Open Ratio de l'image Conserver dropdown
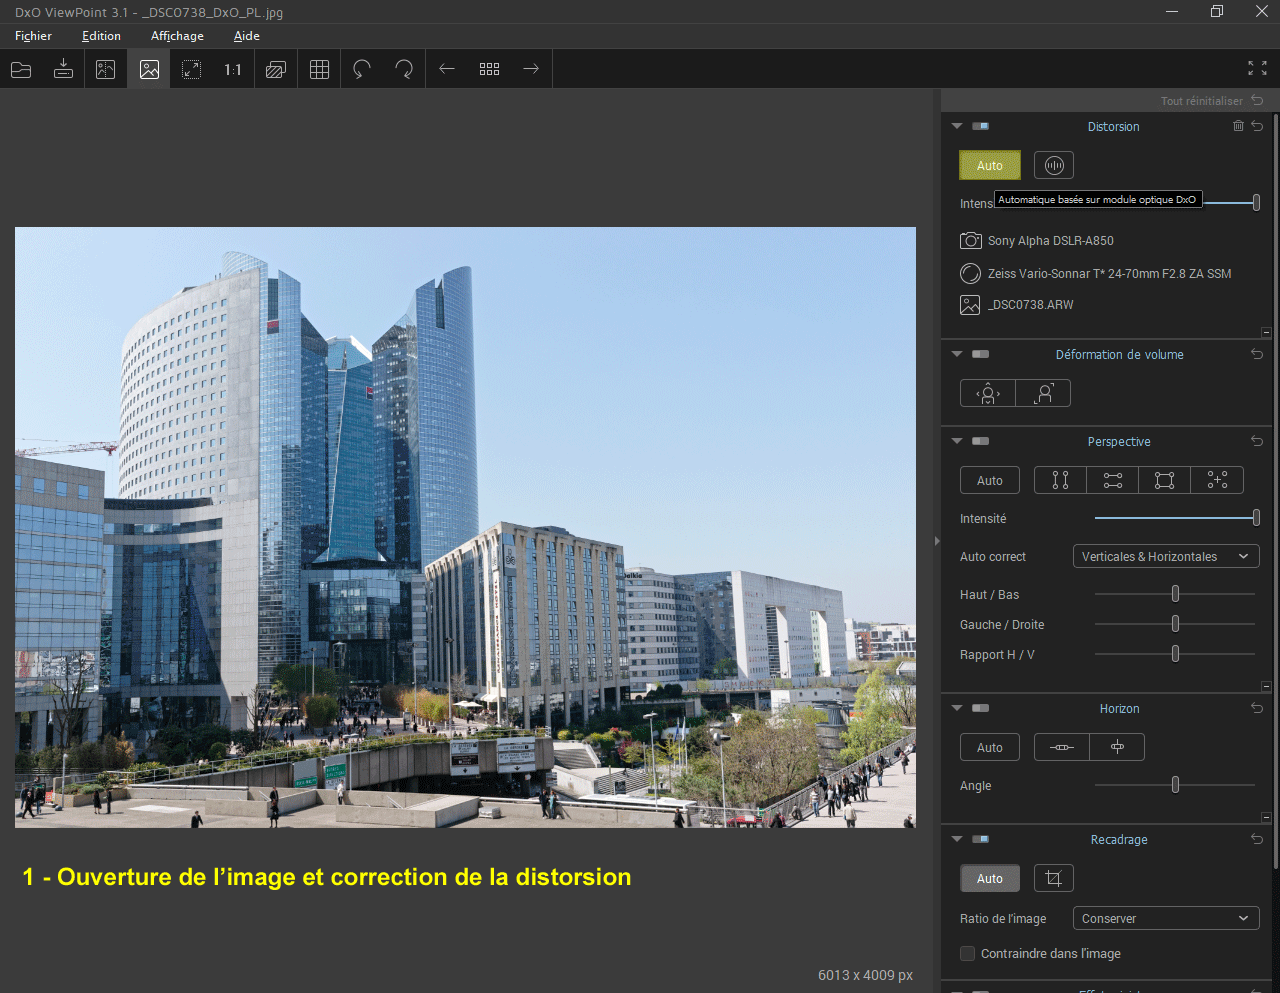The height and width of the screenshot is (993, 1280). (x=1165, y=918)
